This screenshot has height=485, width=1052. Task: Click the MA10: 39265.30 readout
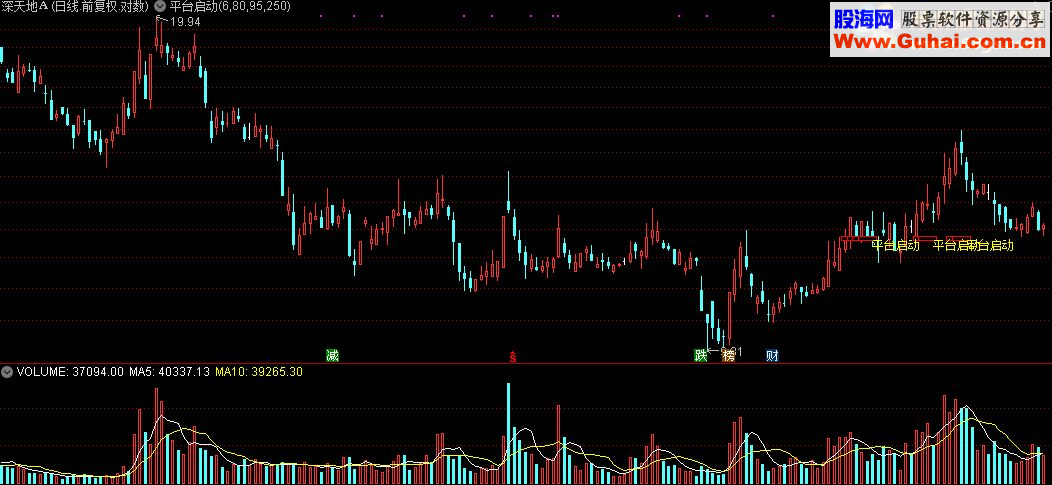(x=258, y=371)
